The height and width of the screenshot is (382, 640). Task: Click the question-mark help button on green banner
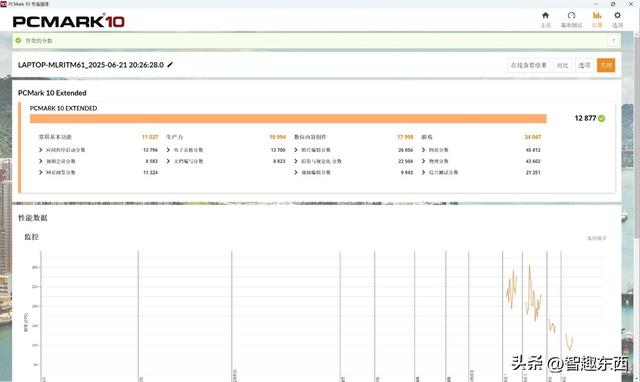pyautogui.click(x=613, y=40)
